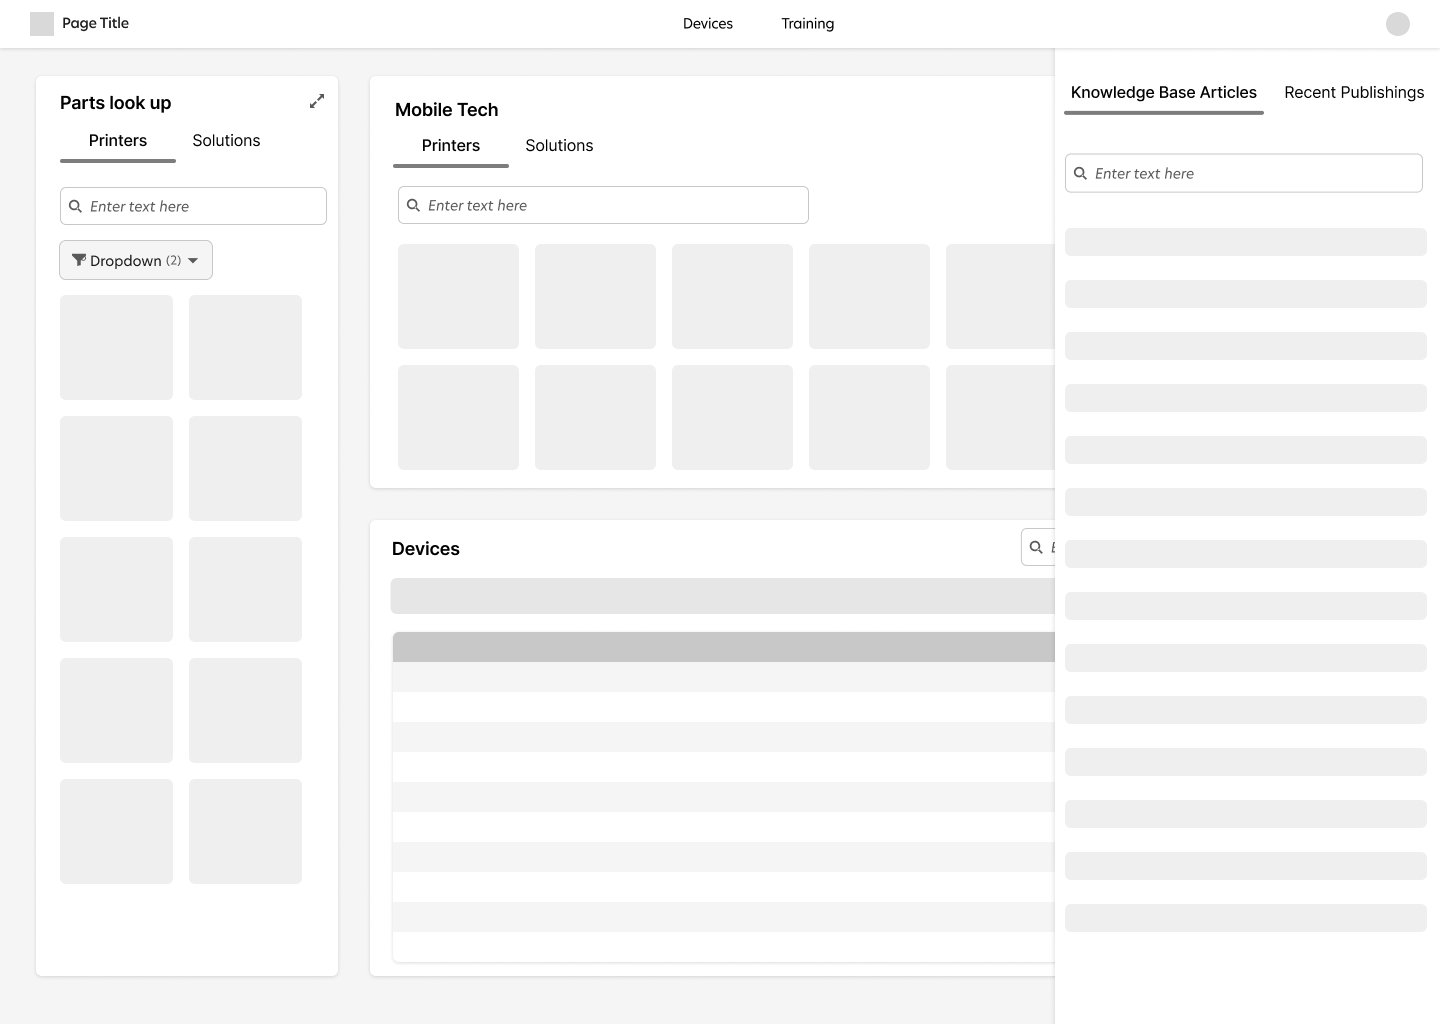Click the magnifier in Knowledge Base Articles search

click(x=1080, y=173)
